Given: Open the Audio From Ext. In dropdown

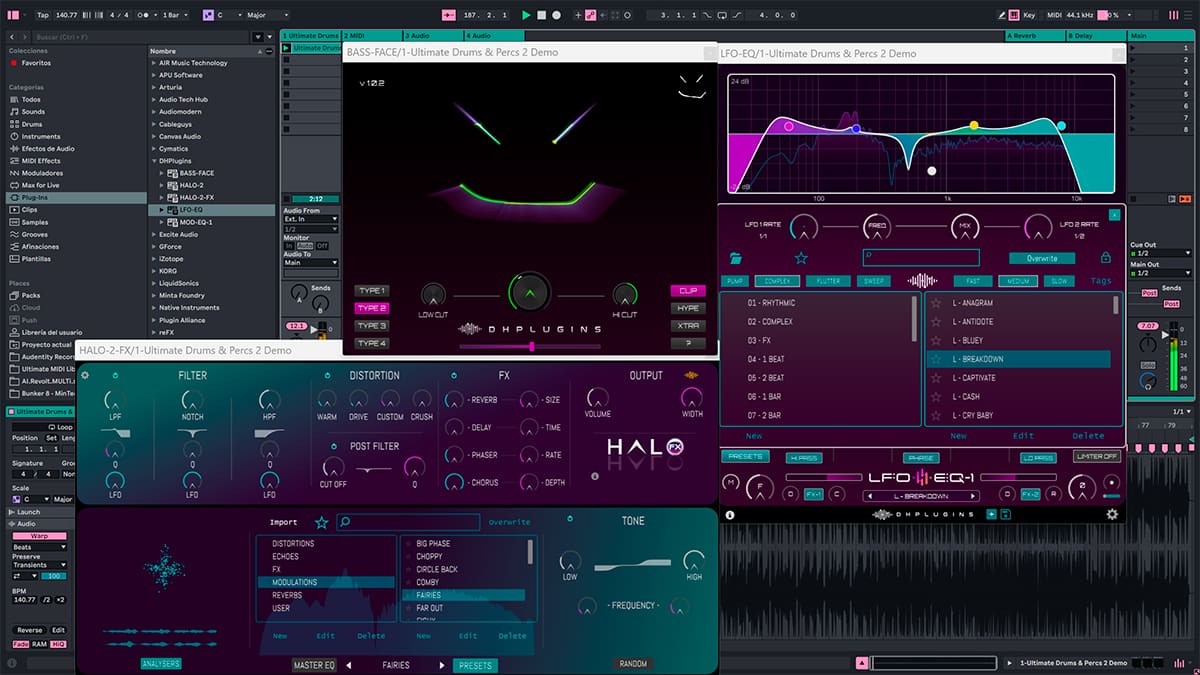Looking at the screenshot, I should click(x=311, y=219).
